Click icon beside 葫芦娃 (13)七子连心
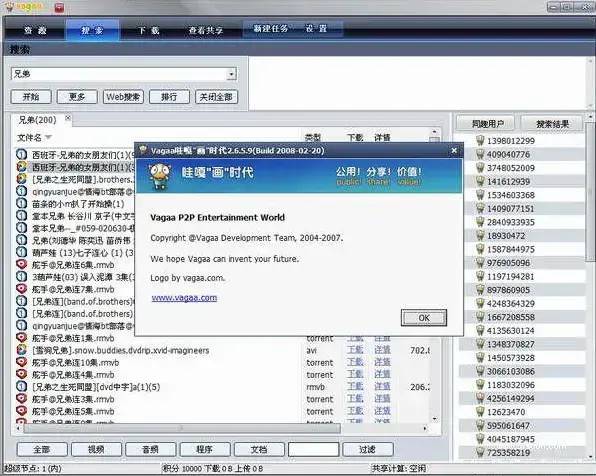Screen dimensions: 596x476 click(x=21, y=252)
